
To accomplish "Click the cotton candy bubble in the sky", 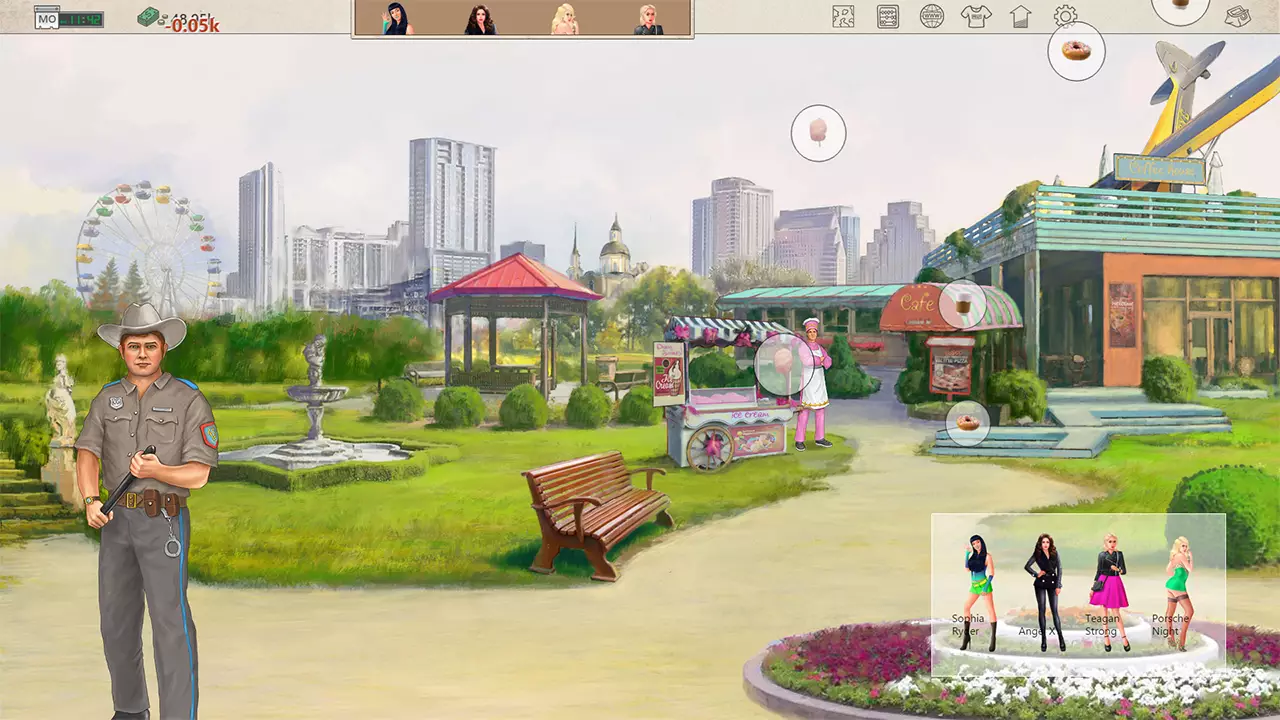I will pyautogui.click(x=818, y=132).
